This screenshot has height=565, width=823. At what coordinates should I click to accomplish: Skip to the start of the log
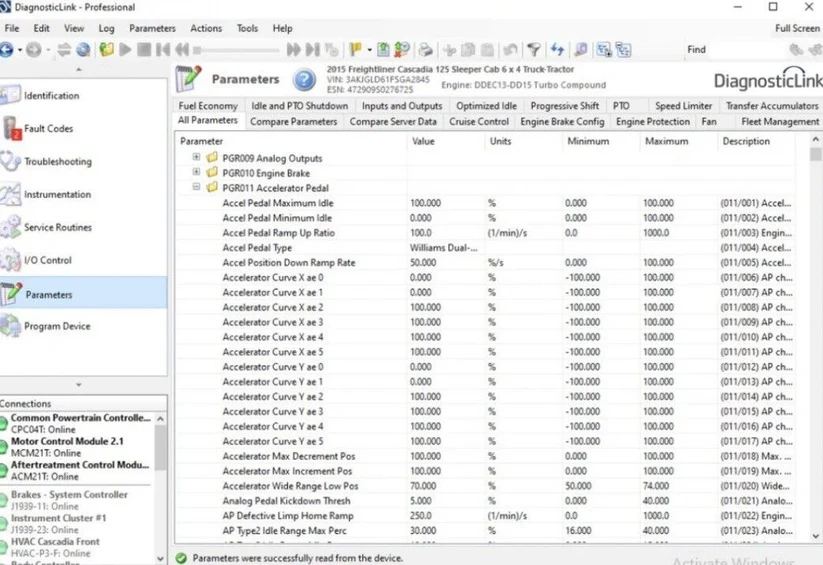click(x=163, y=50)
